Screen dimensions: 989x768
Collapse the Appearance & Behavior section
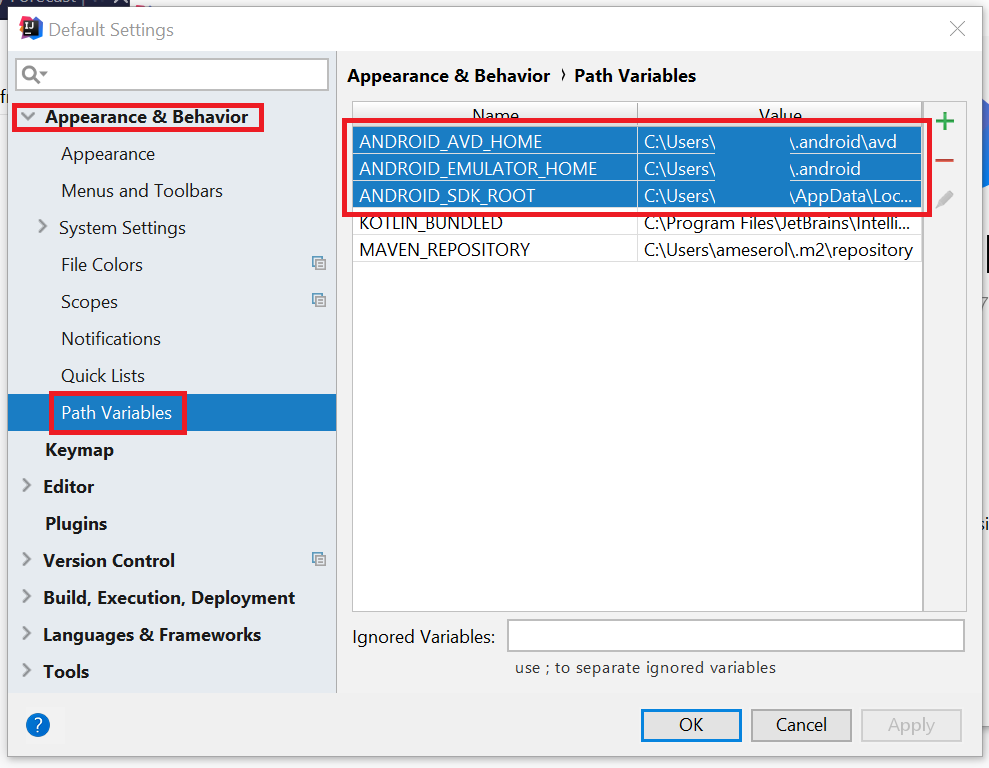28,117
